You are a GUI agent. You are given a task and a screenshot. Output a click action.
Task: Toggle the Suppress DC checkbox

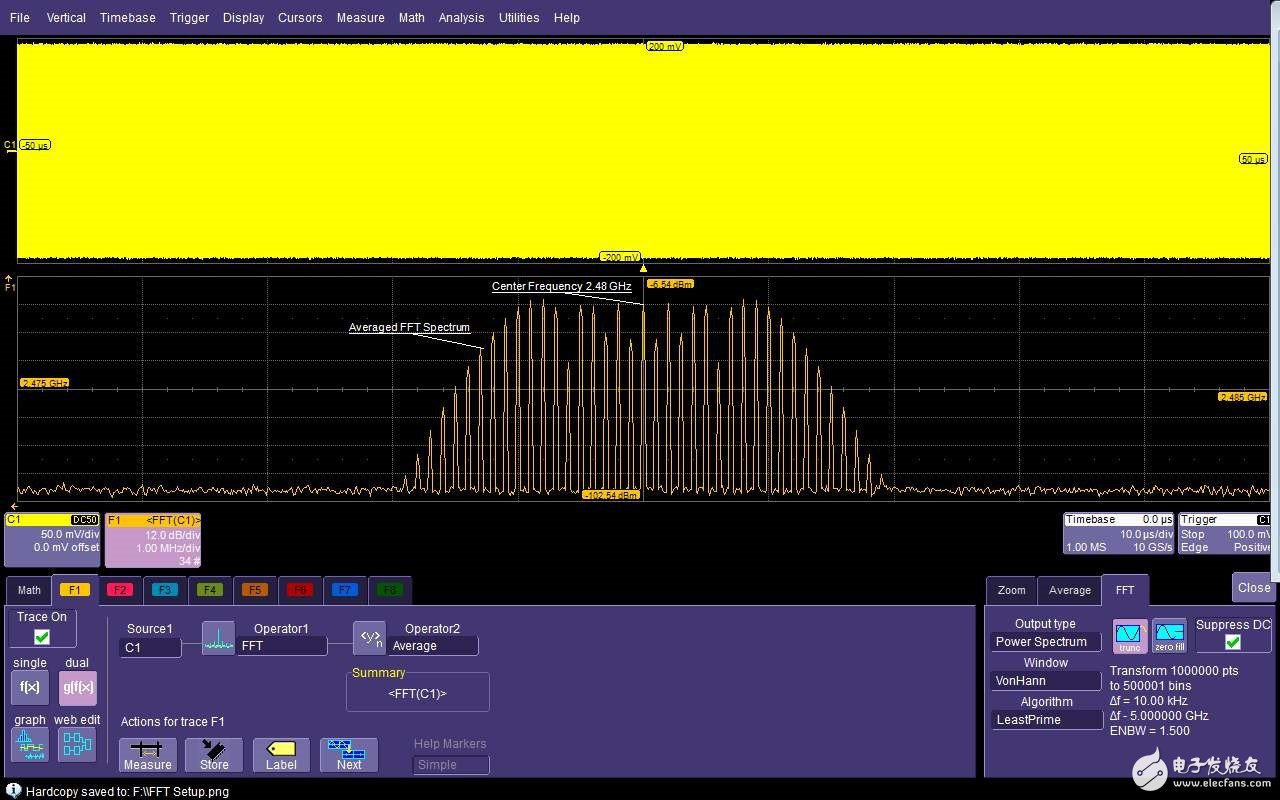pyautogui.click(x=1233, y=642)
